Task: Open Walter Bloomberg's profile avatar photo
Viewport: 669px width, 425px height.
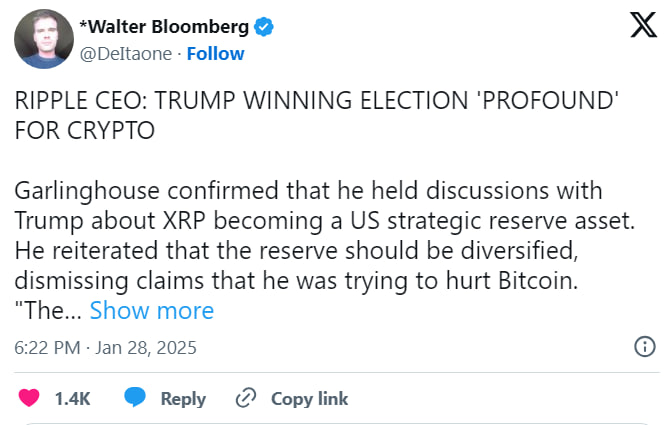Action: coord(41,39)
